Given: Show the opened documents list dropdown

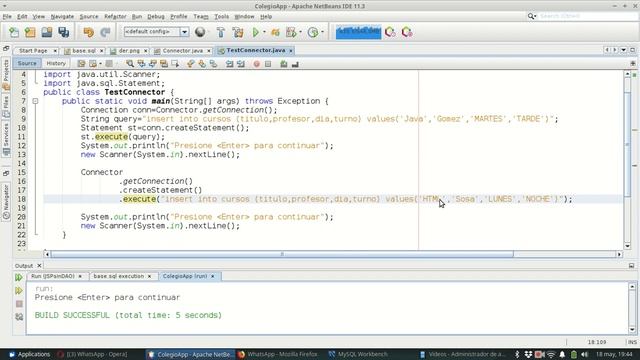Looking at the screenshot, I should tap(624, 50).
